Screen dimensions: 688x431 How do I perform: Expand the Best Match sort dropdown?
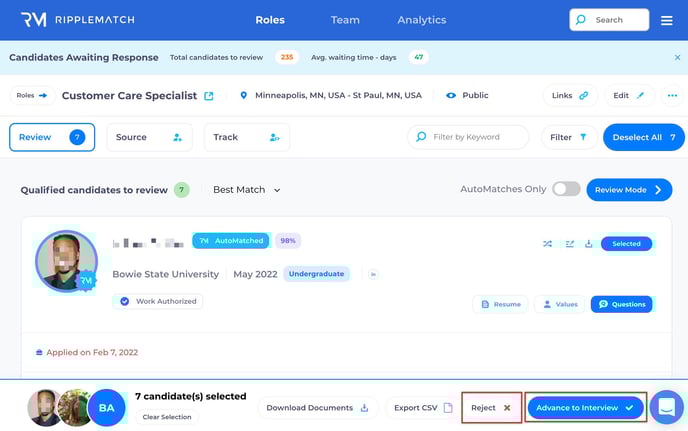pos(247,190)
